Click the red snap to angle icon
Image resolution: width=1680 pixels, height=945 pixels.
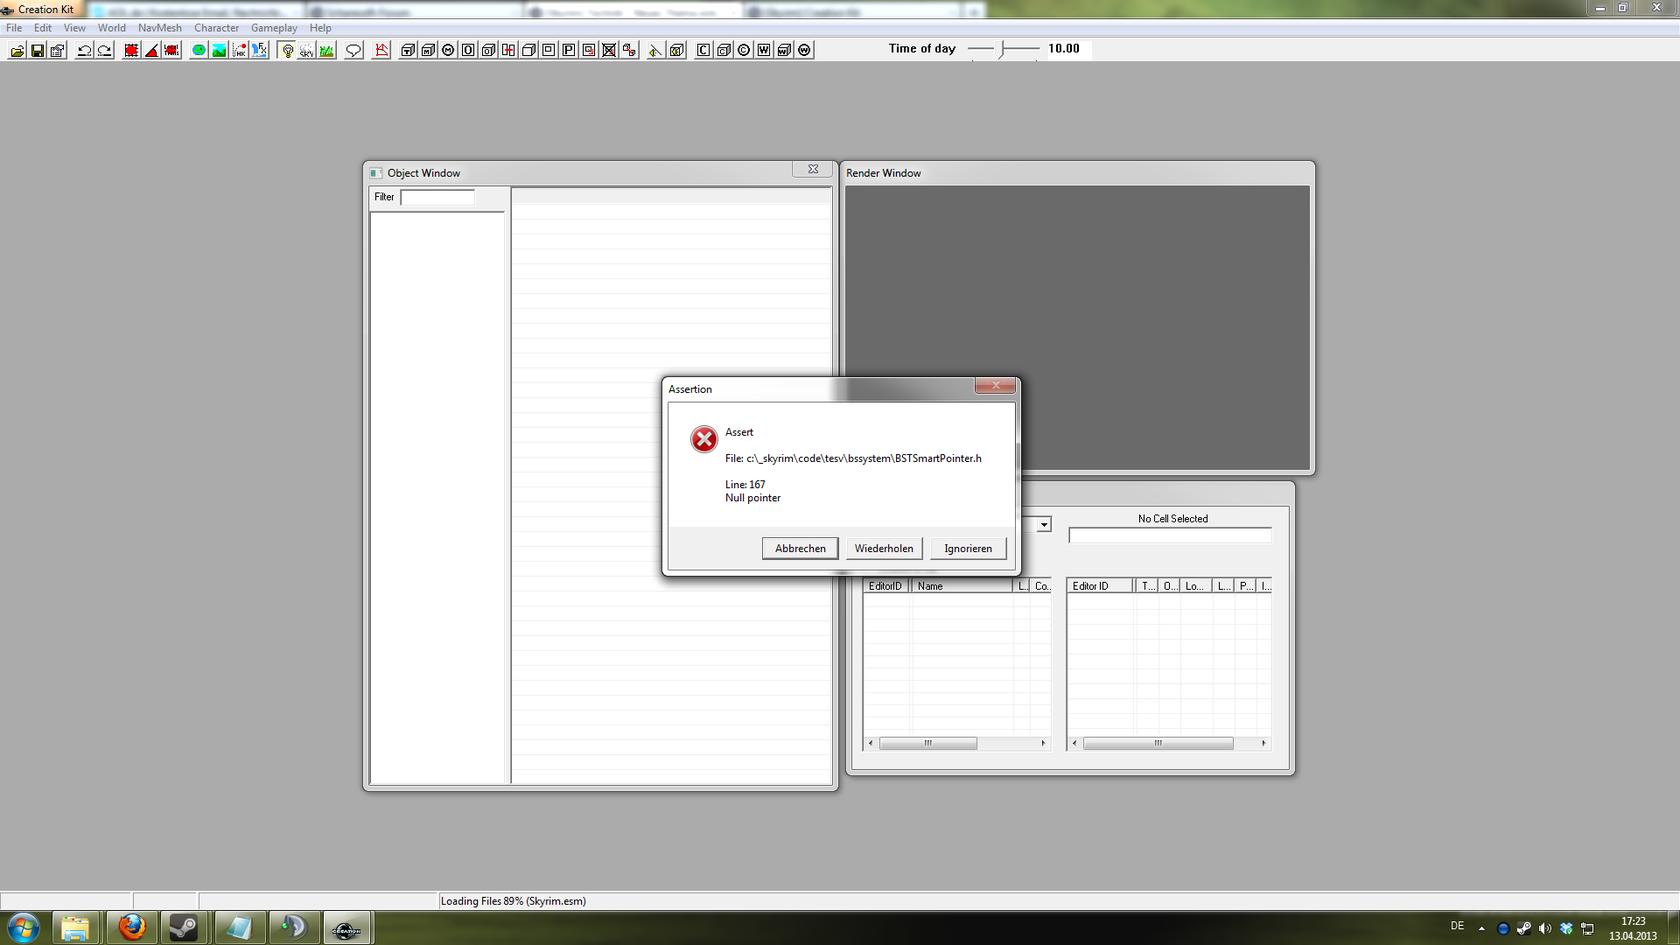pyautogui.click(x=152, y=50)
